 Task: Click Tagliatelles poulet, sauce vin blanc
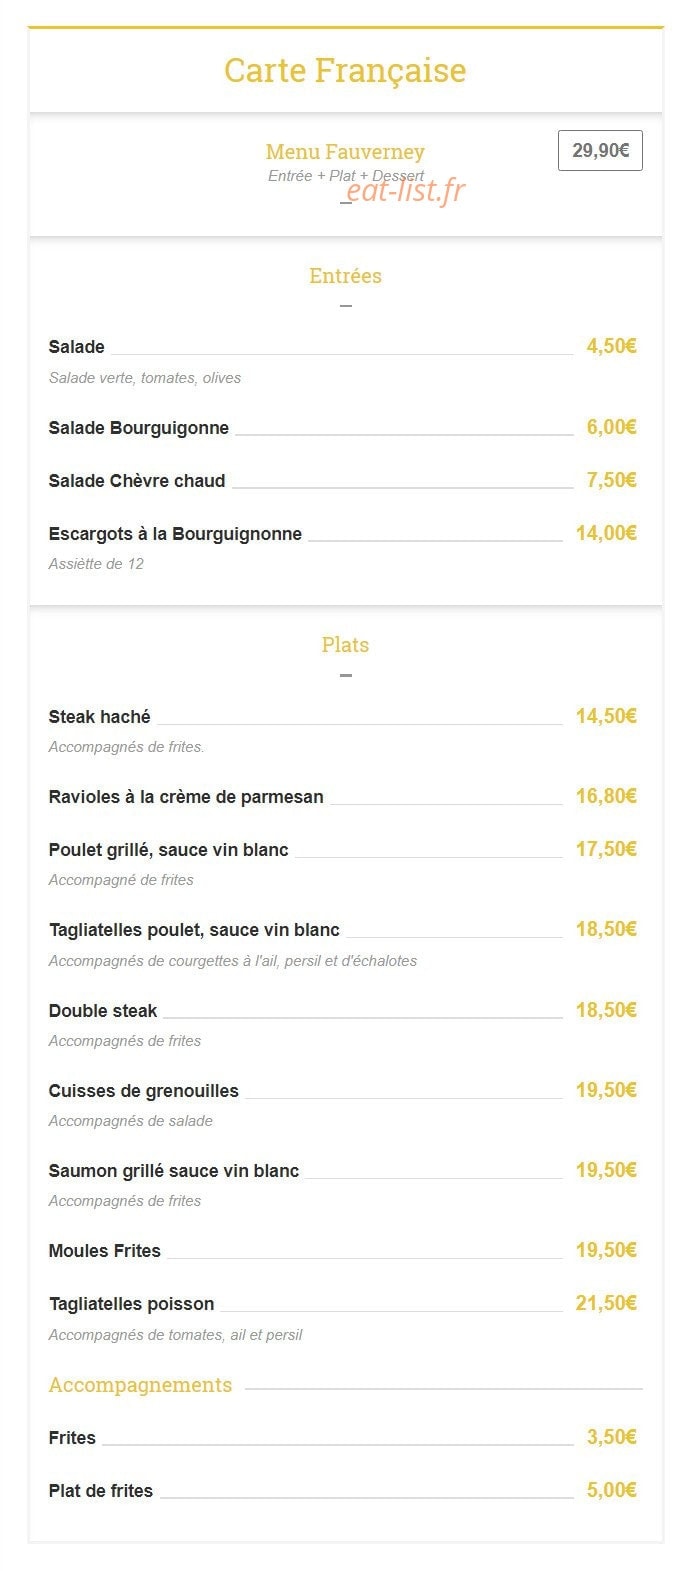pos(194,930)
